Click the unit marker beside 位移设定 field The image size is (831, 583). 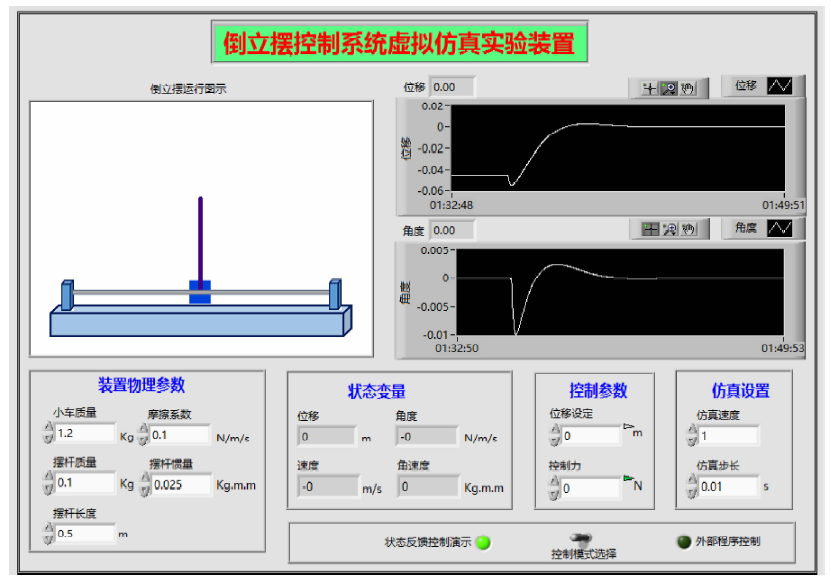pyautogui.click(x=629, y=426)
